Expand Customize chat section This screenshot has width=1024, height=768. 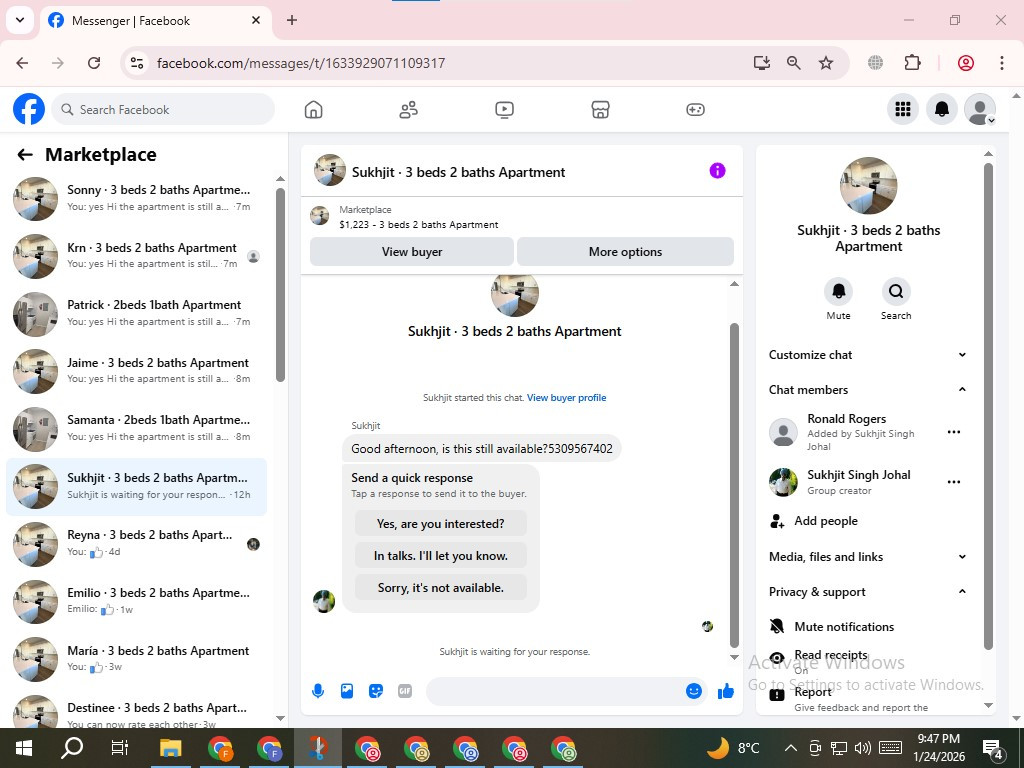pyautogui.click(x=868, y=355)
